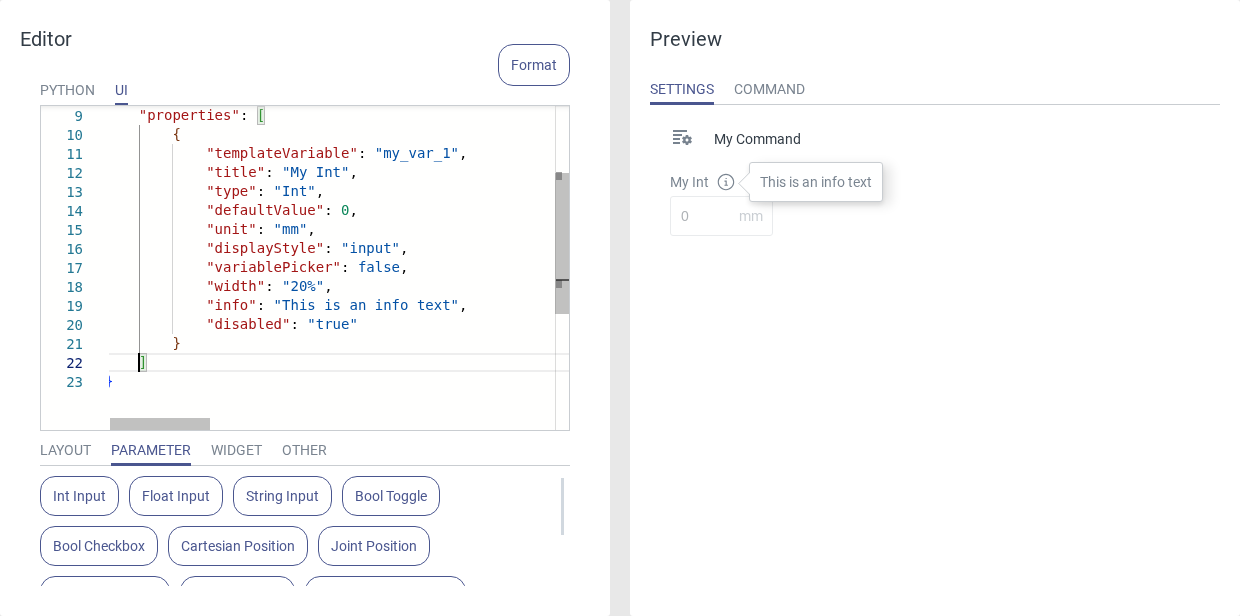Click the code editor vertical scrollbar
The width and height of the screenshot is (1240, 616).
pyautogui.click(x=562, y=240)
